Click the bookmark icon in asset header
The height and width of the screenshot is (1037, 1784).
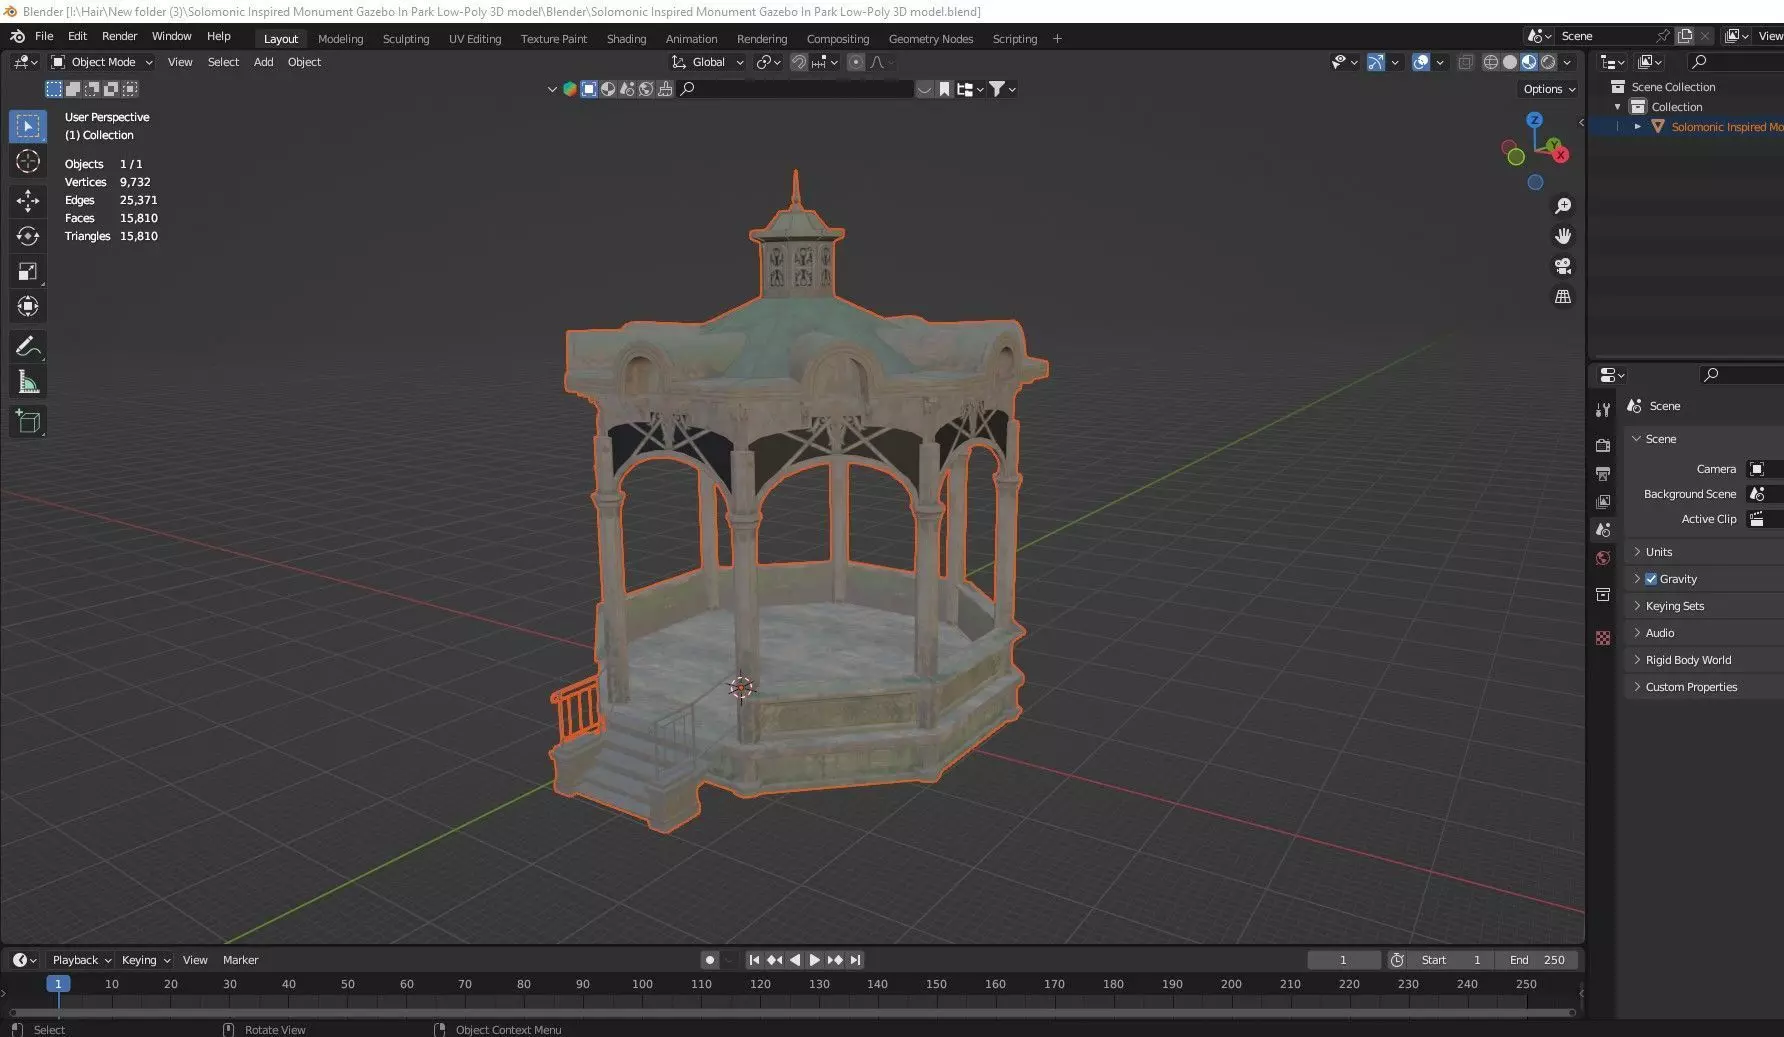[944, 89]
